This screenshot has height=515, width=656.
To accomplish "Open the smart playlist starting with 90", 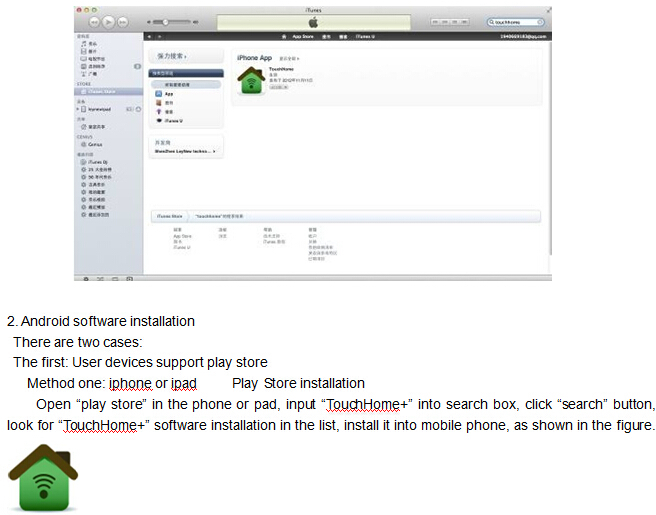I will pos(96,177).
